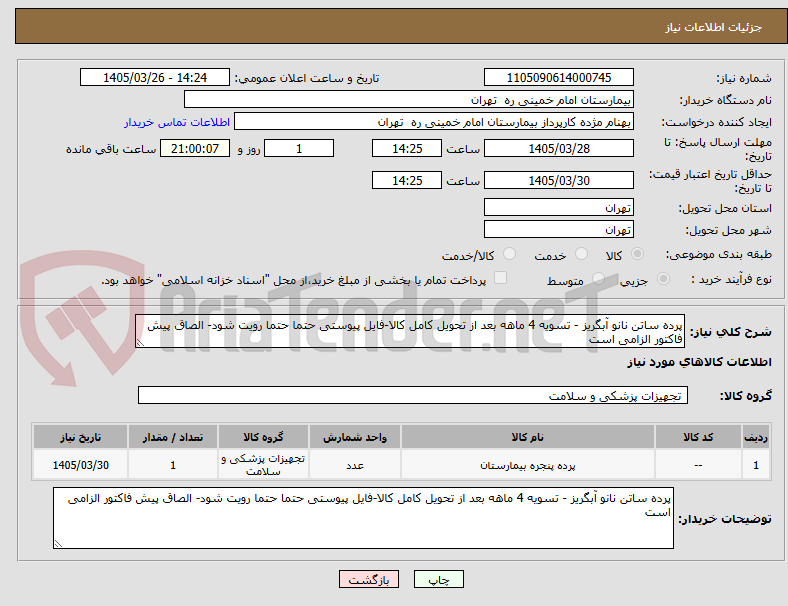Click the quantity cell 1 in table

pyautogui.click(x=173, y=465)
